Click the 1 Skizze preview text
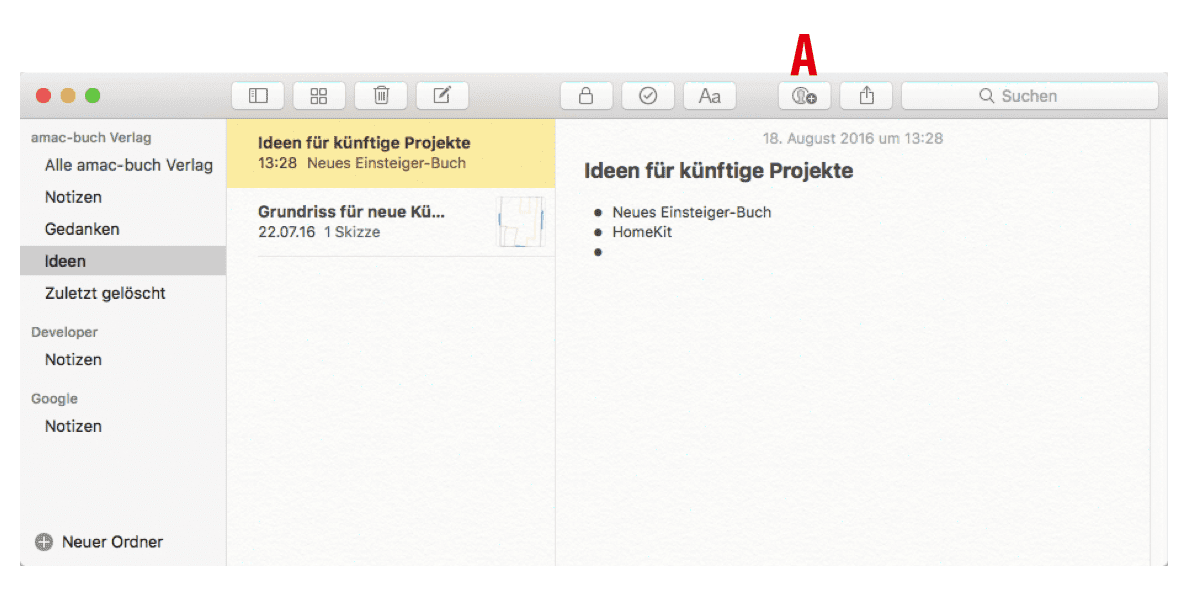Screen dimensions: 1190x592 click(x=352, y=232)
